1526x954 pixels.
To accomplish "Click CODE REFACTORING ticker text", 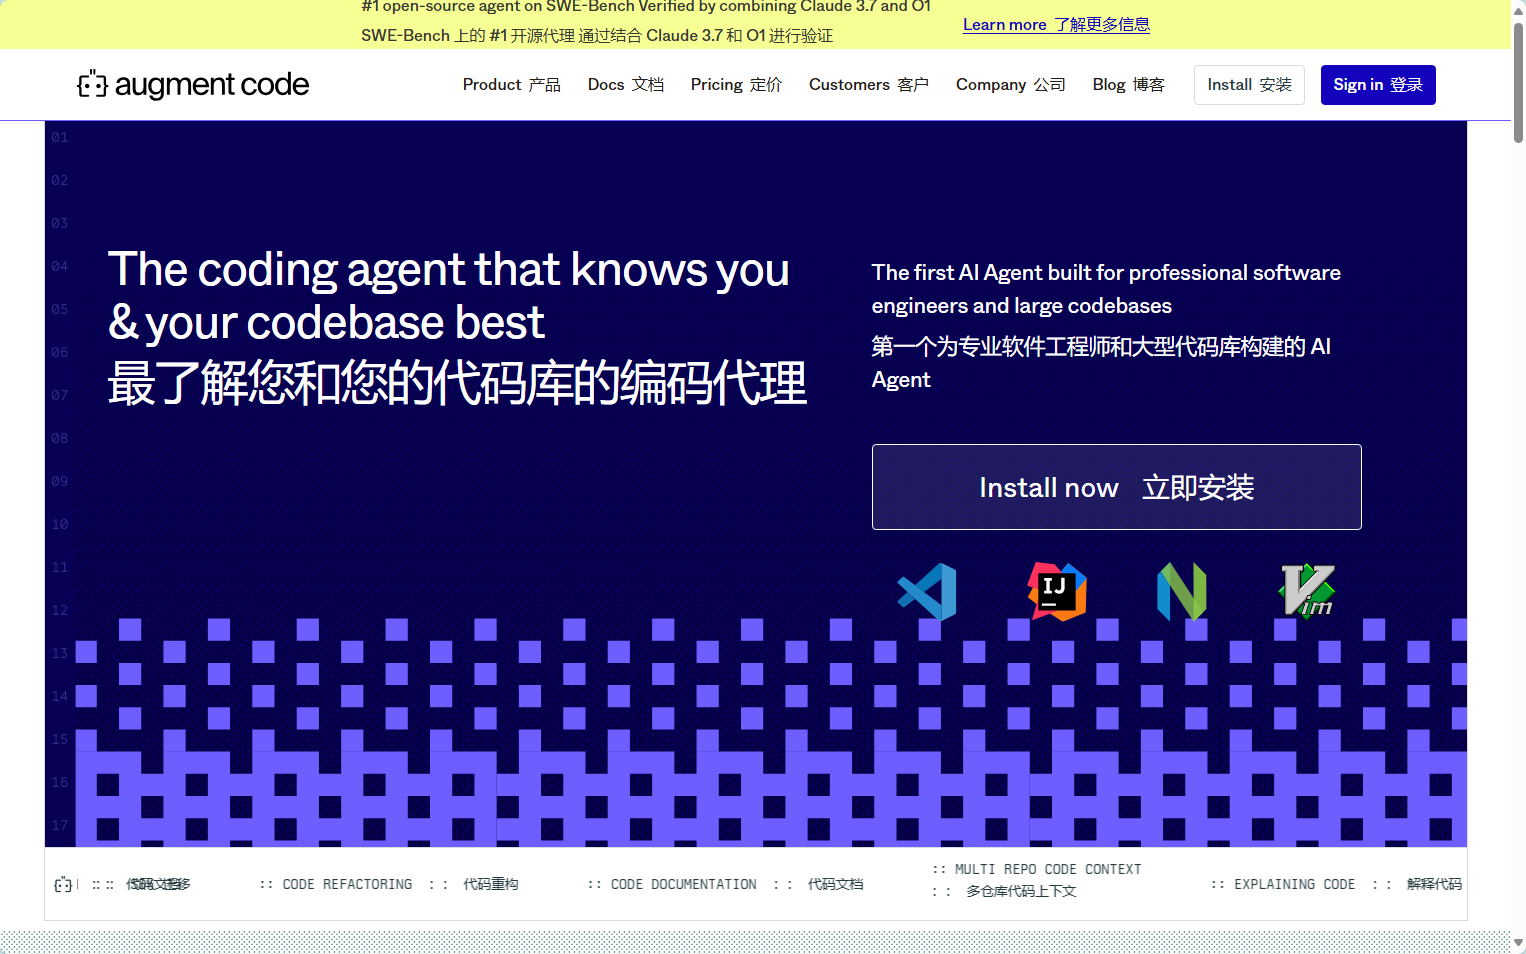I will tap(347, 885).
